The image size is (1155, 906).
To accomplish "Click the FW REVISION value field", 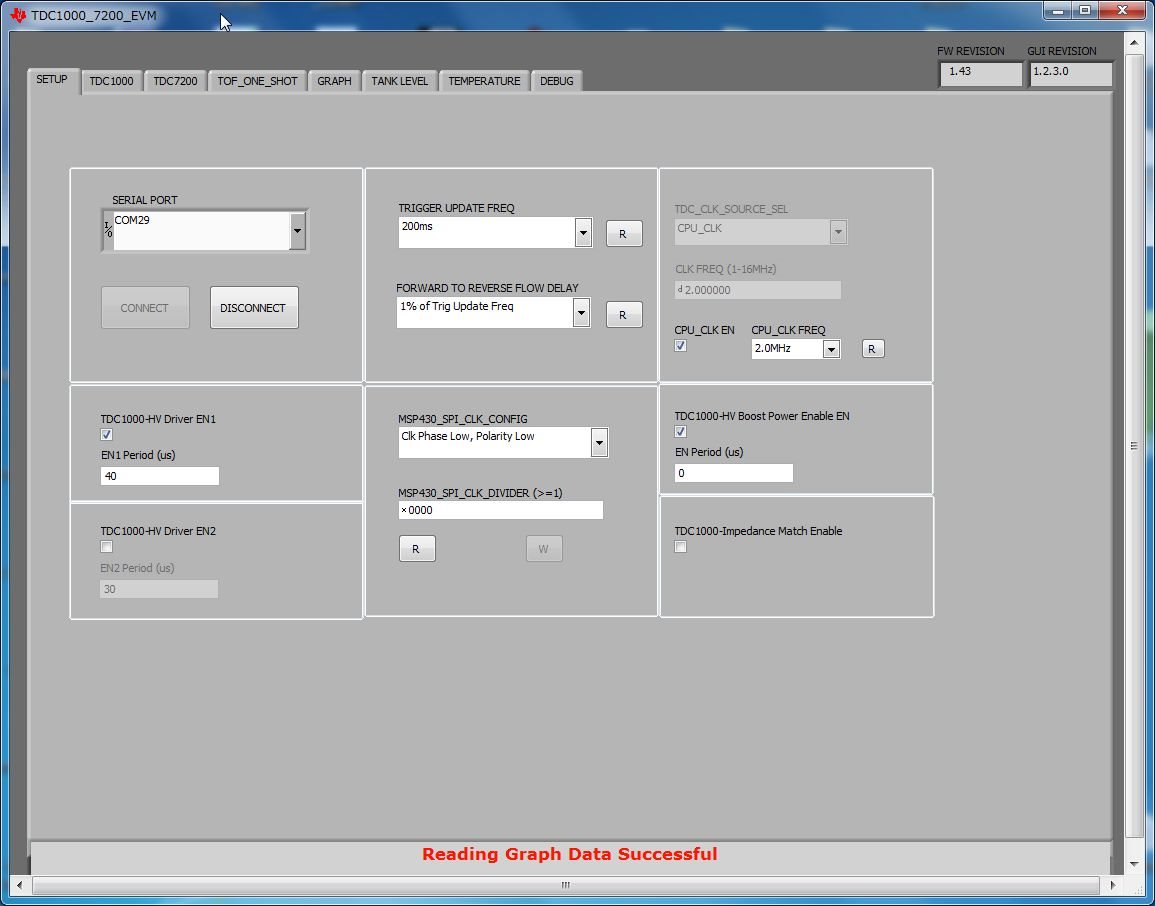I will coord(980,74).
